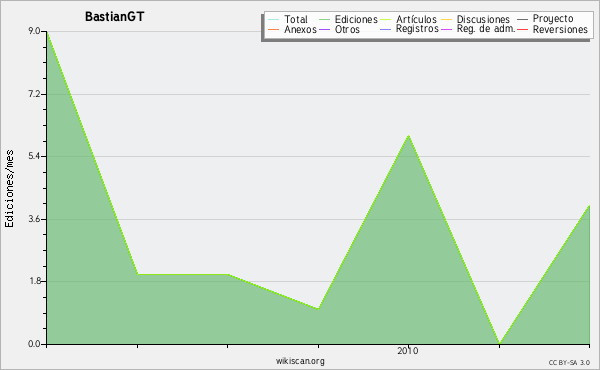Click the 2010 x-axis label
Screen dimensions: 600x370
click(408, 350)
